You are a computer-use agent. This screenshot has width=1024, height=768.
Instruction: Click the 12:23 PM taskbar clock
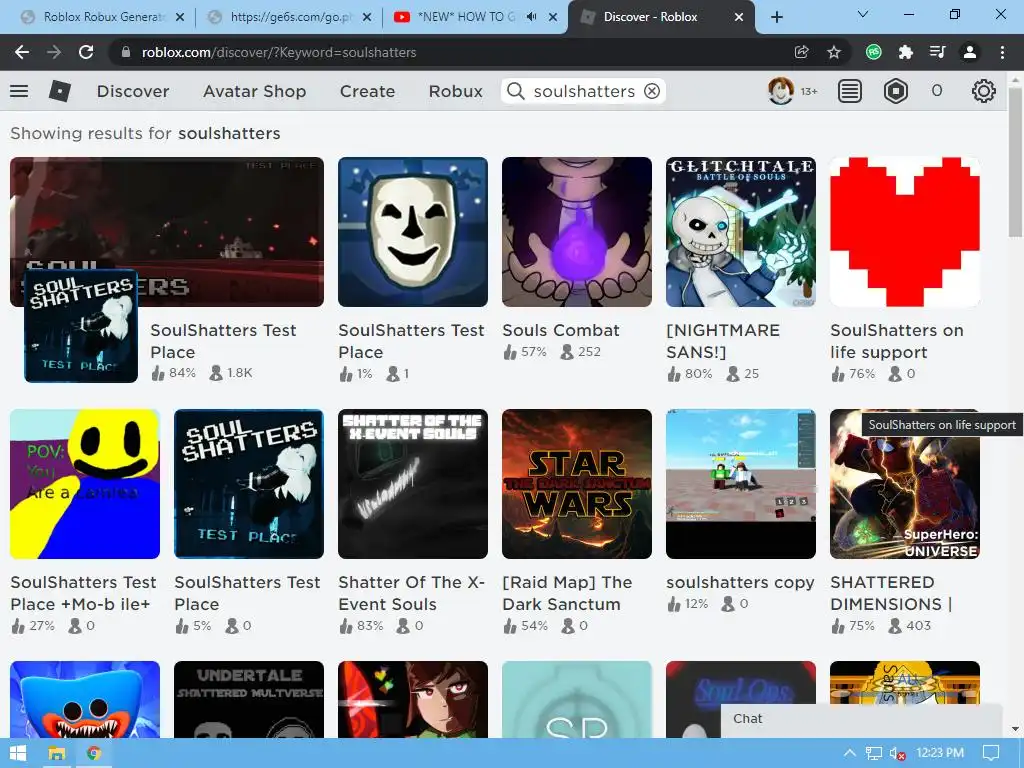pos(940,753)
